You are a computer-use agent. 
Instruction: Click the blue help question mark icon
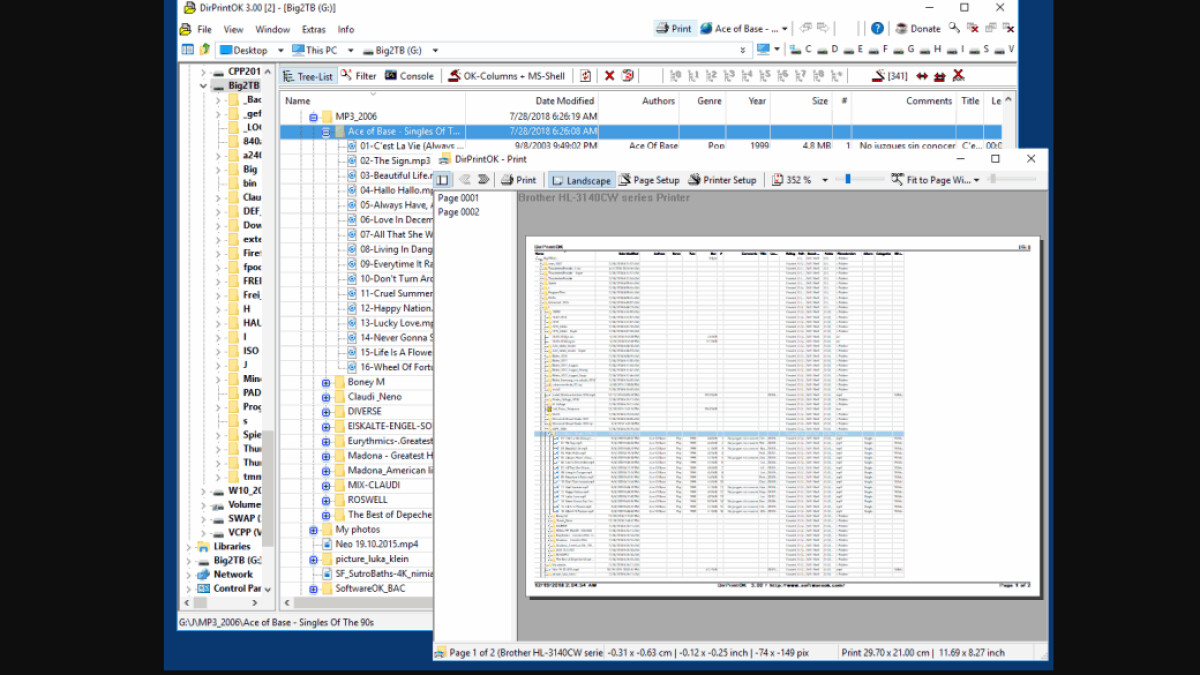click(x=877, y=29)
